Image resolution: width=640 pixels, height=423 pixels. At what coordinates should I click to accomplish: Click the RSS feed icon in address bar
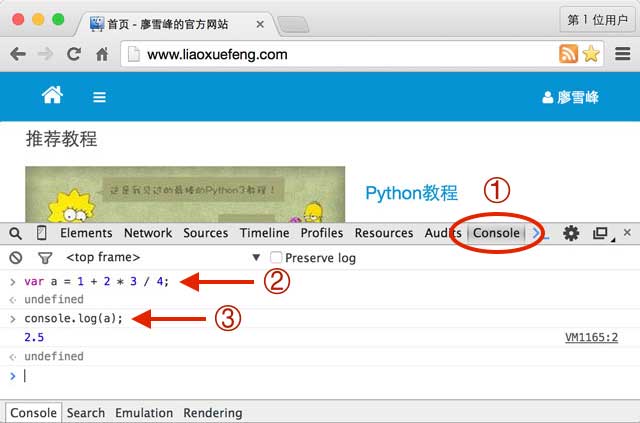(568, 55)
